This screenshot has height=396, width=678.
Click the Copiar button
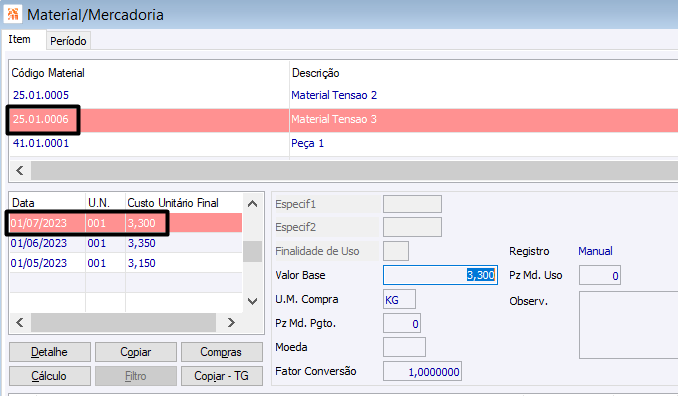click(136, 352)
